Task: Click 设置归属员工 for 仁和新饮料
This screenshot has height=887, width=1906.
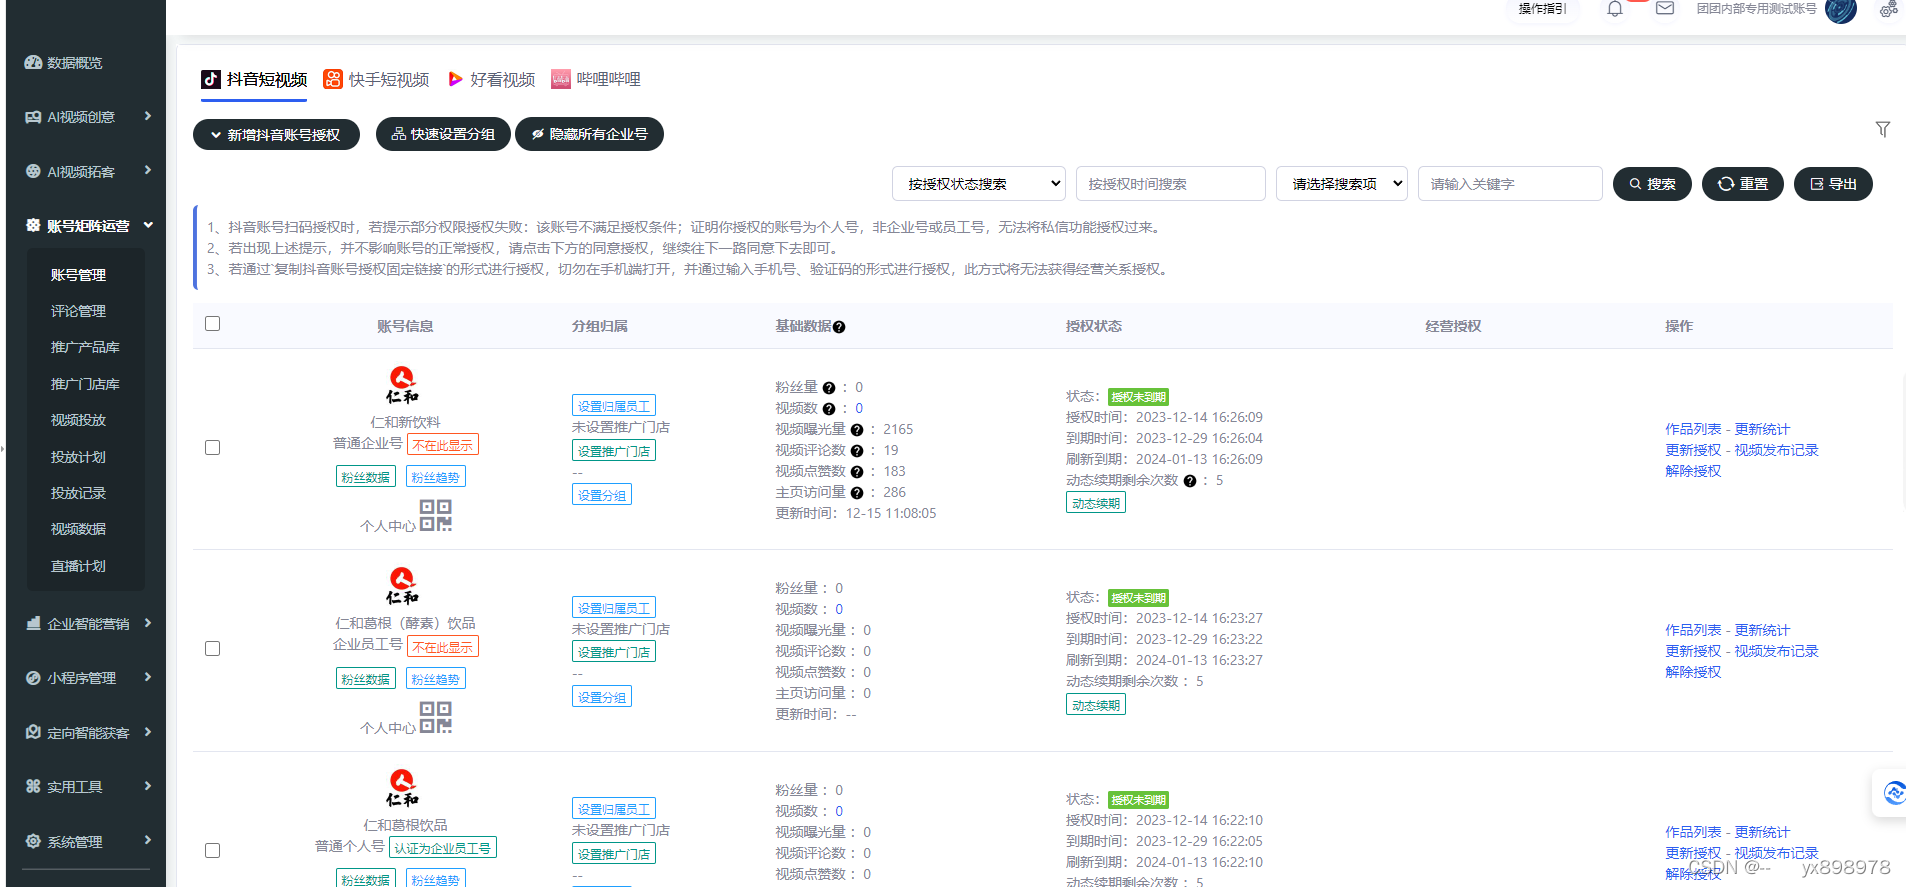Action: pos(614,406)
